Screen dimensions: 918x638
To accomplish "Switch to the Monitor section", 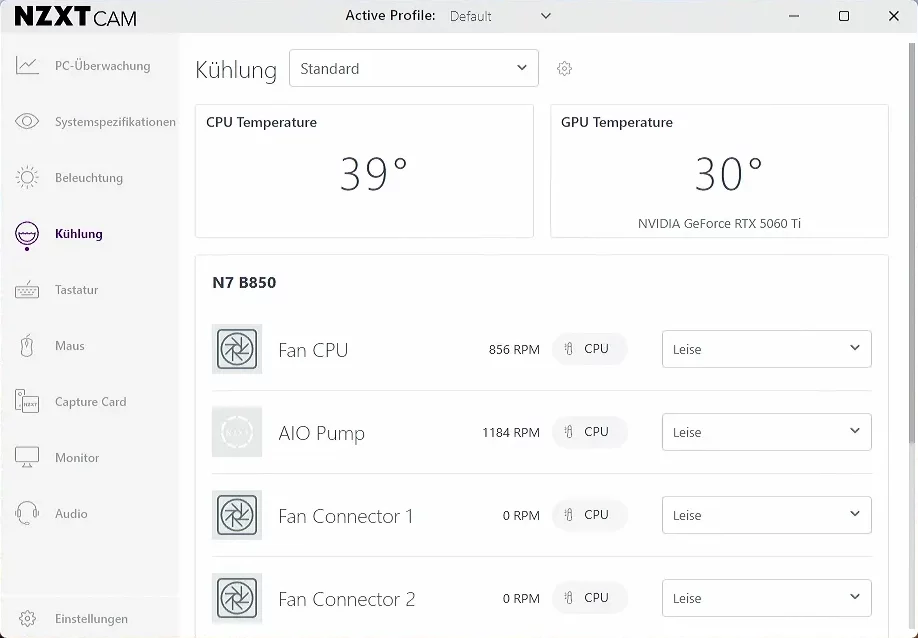I will click(76, 458).
